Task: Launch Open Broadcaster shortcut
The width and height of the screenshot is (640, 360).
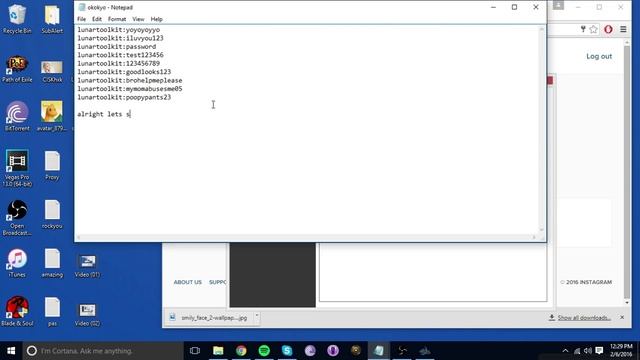Action: pyautogui.click(x=17, y=217)
